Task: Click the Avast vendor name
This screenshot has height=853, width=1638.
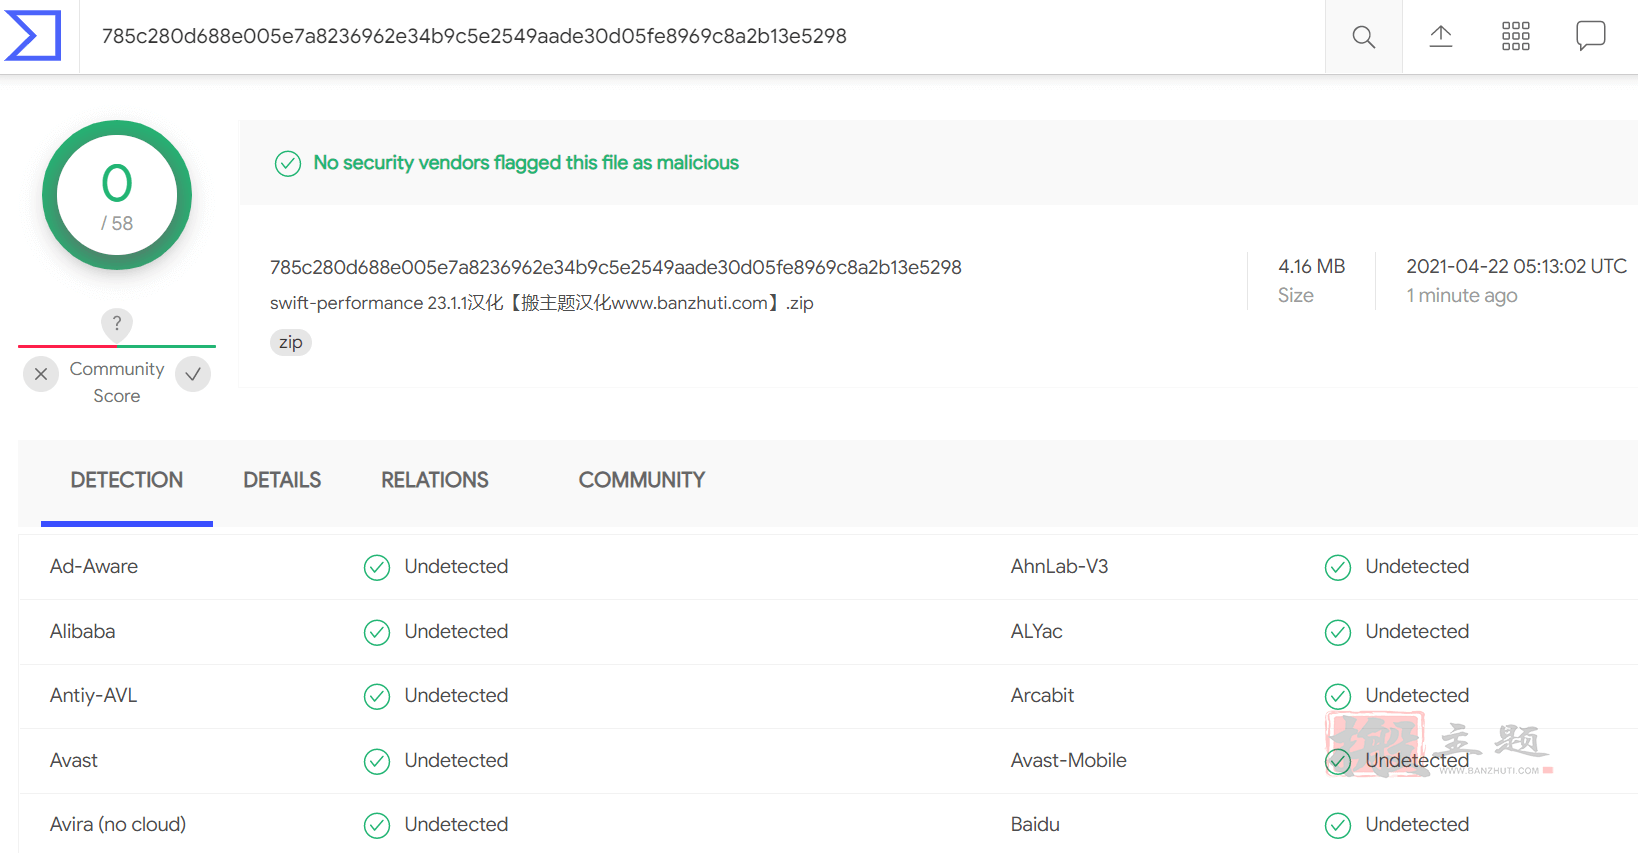Action: click(x=74, y=761)
